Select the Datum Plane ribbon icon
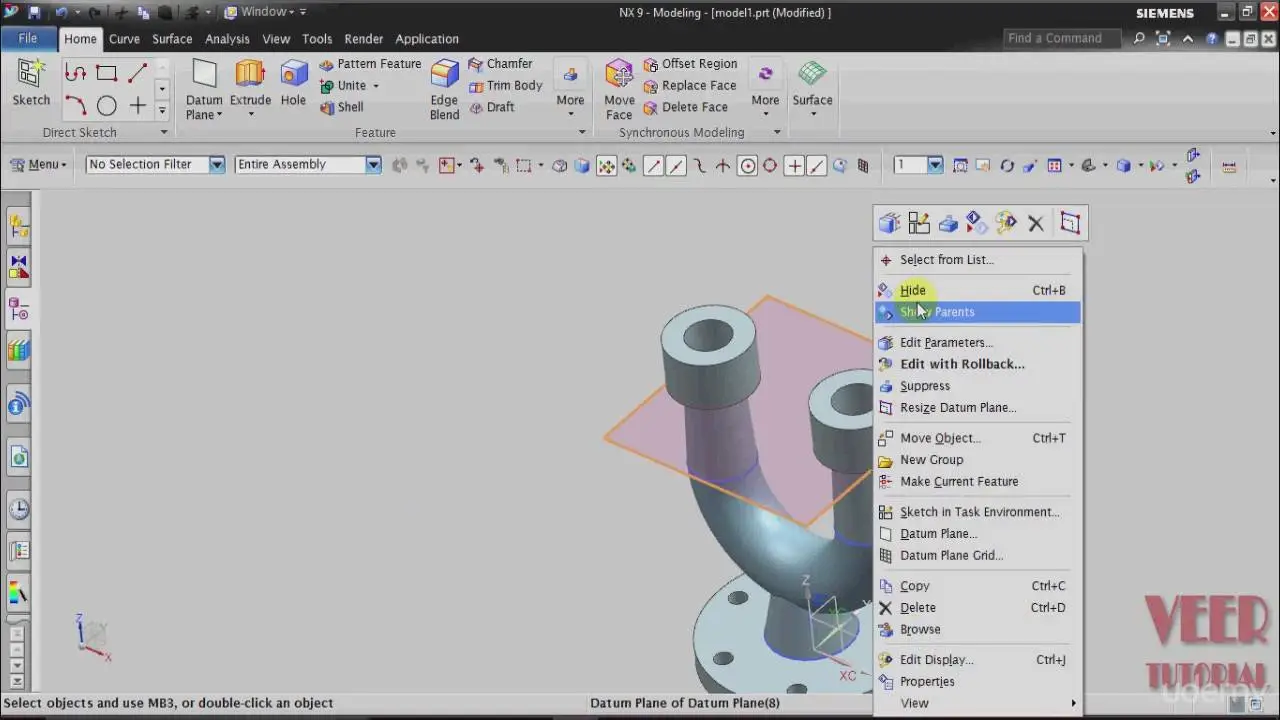 coord(204,75)
